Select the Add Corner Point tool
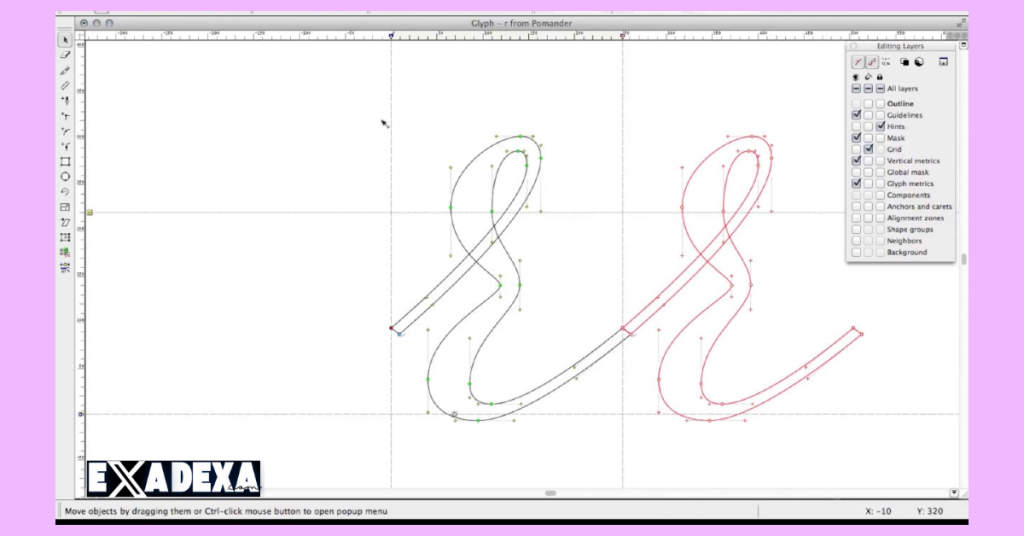Screen dimensions: 1024x536 tap(65, 116)
